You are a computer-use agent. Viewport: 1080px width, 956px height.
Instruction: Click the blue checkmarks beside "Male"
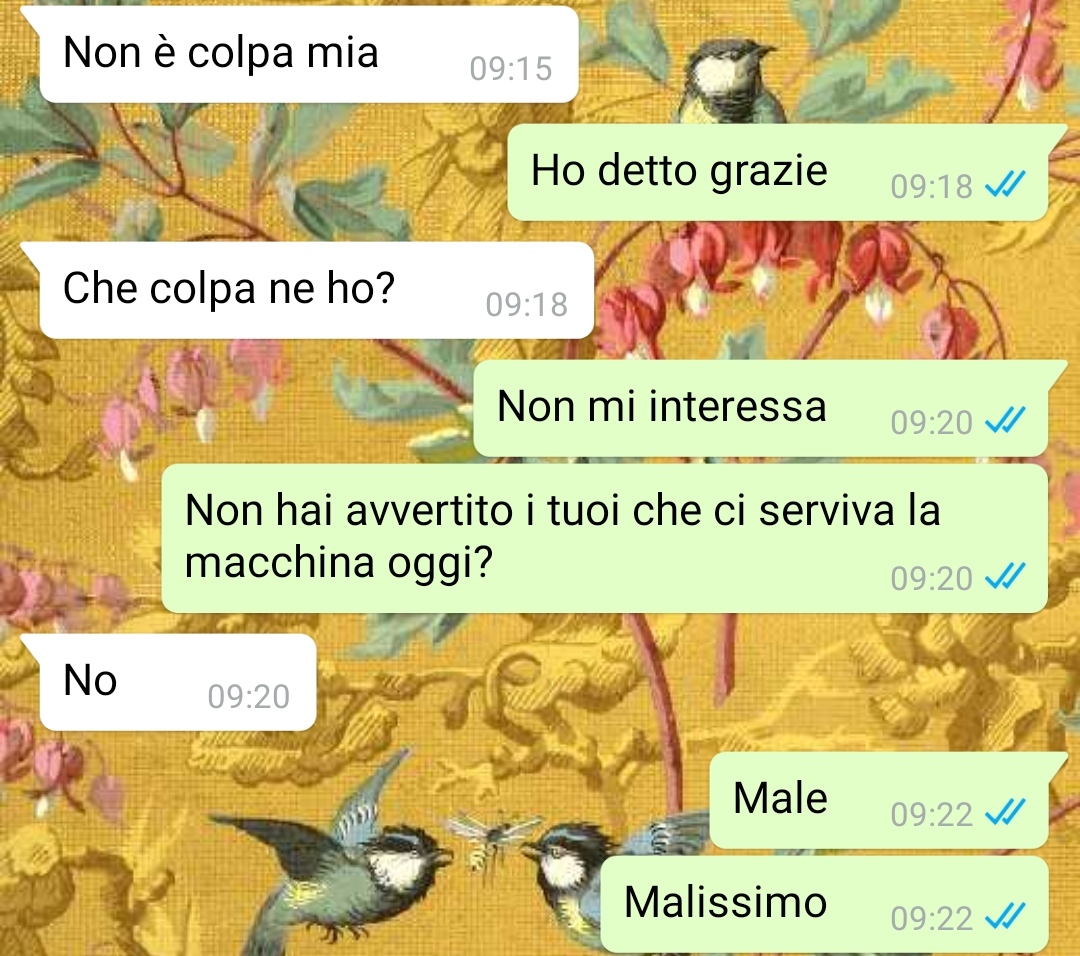coord(1006,813)
